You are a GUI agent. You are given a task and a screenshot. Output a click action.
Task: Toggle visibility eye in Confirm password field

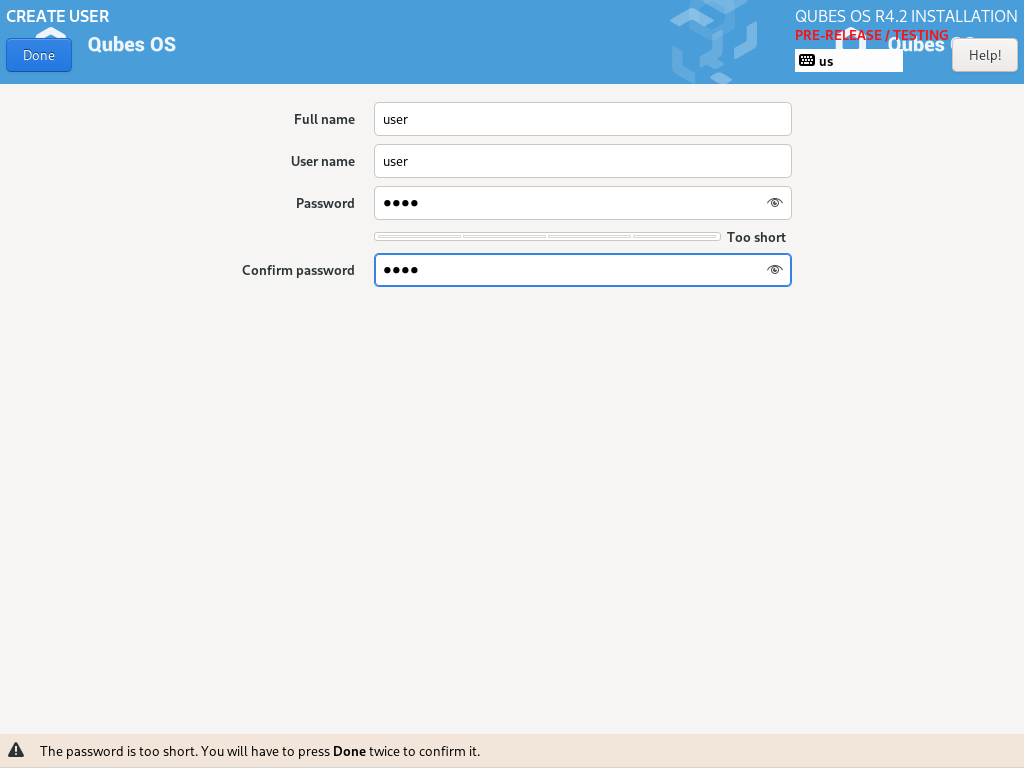click(774, 270)
